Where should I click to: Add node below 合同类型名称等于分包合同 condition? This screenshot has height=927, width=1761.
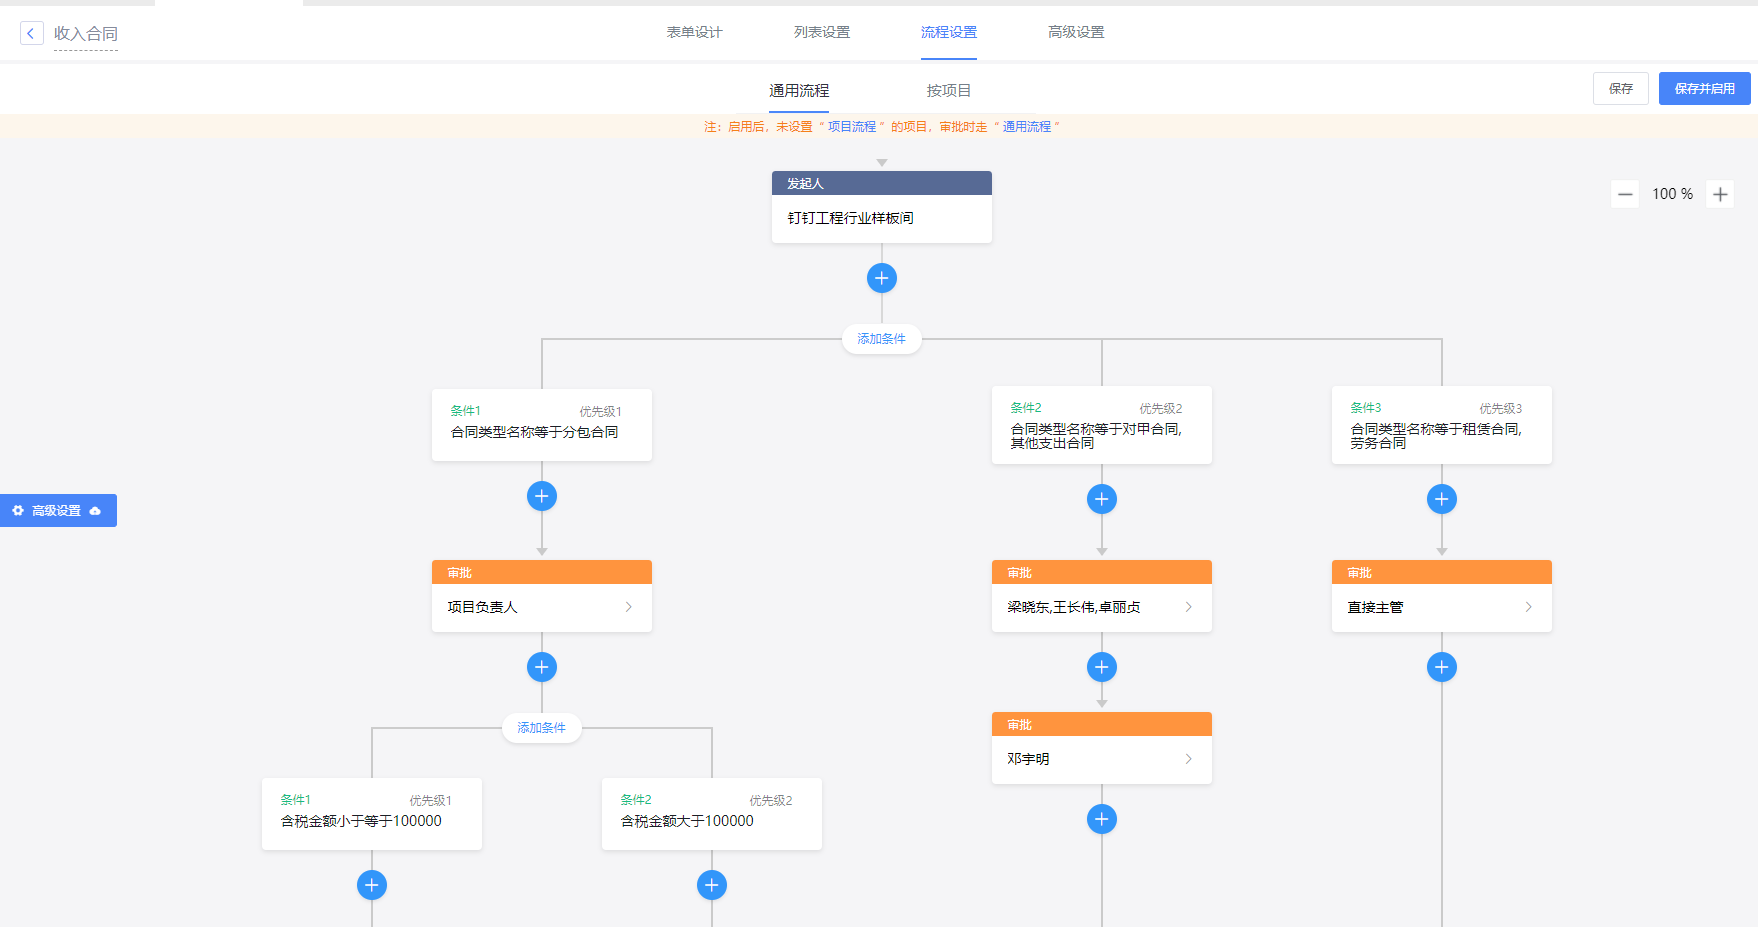point(541,496)
